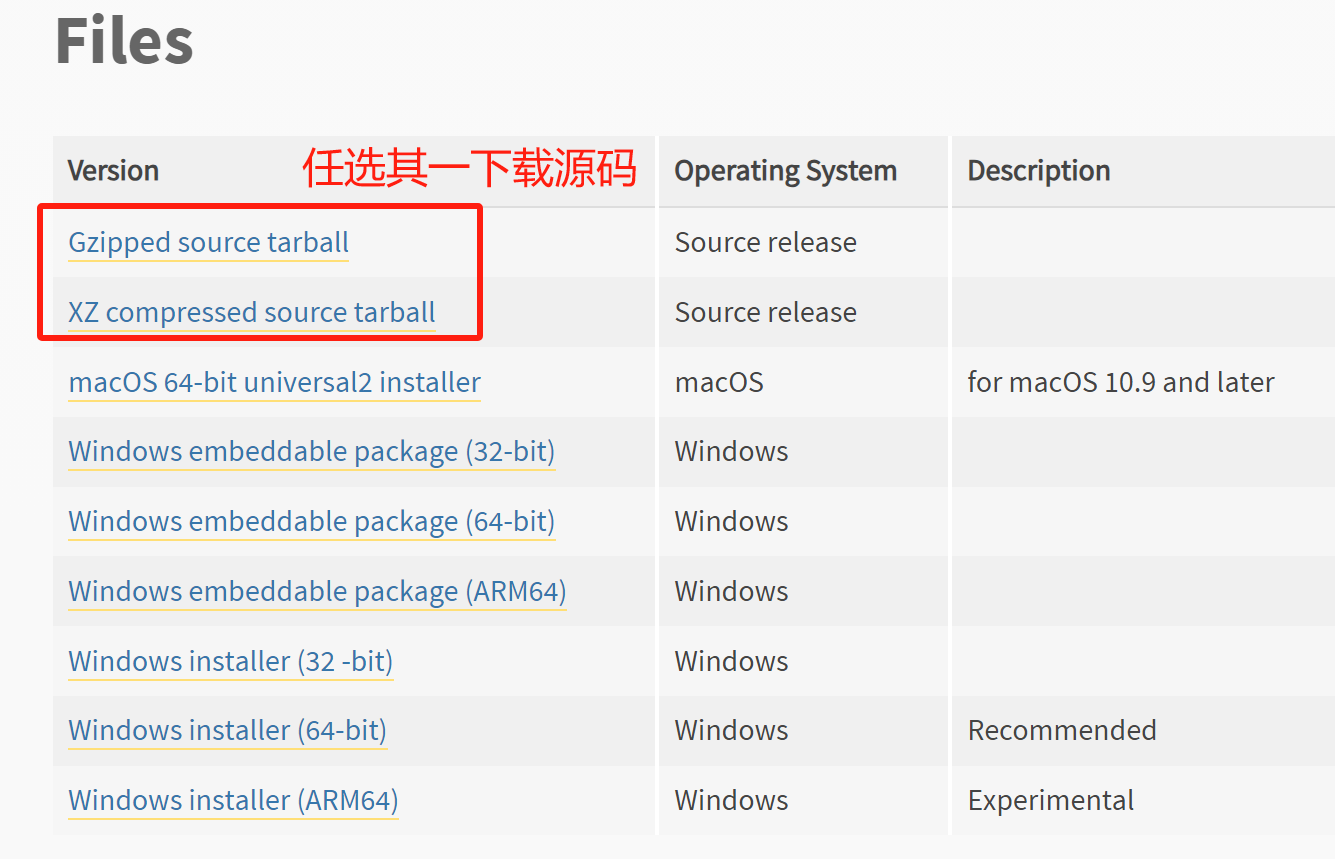Click the Experimental description cell
Image resolution: width=1335 pixels, height=859 pixels.
pyautogui.click(x=1050, y=801)
